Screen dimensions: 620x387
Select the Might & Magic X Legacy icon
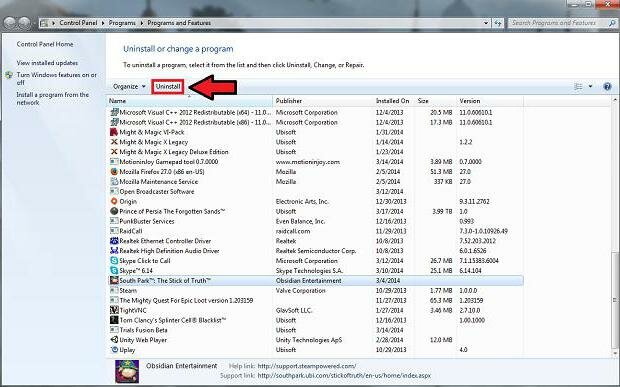[x=114, y=142]
